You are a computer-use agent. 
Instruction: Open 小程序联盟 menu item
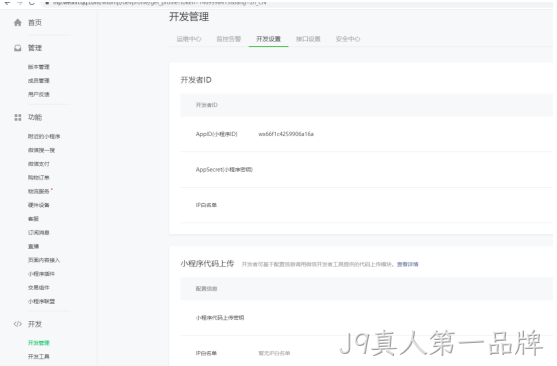point(41,302)
